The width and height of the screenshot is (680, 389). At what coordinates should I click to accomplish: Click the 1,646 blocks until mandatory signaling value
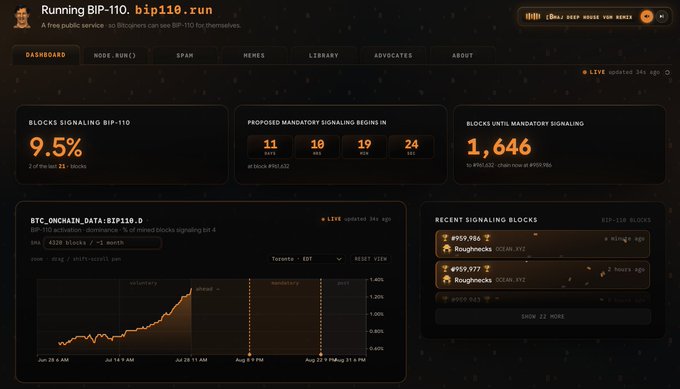tap(499, 147)
